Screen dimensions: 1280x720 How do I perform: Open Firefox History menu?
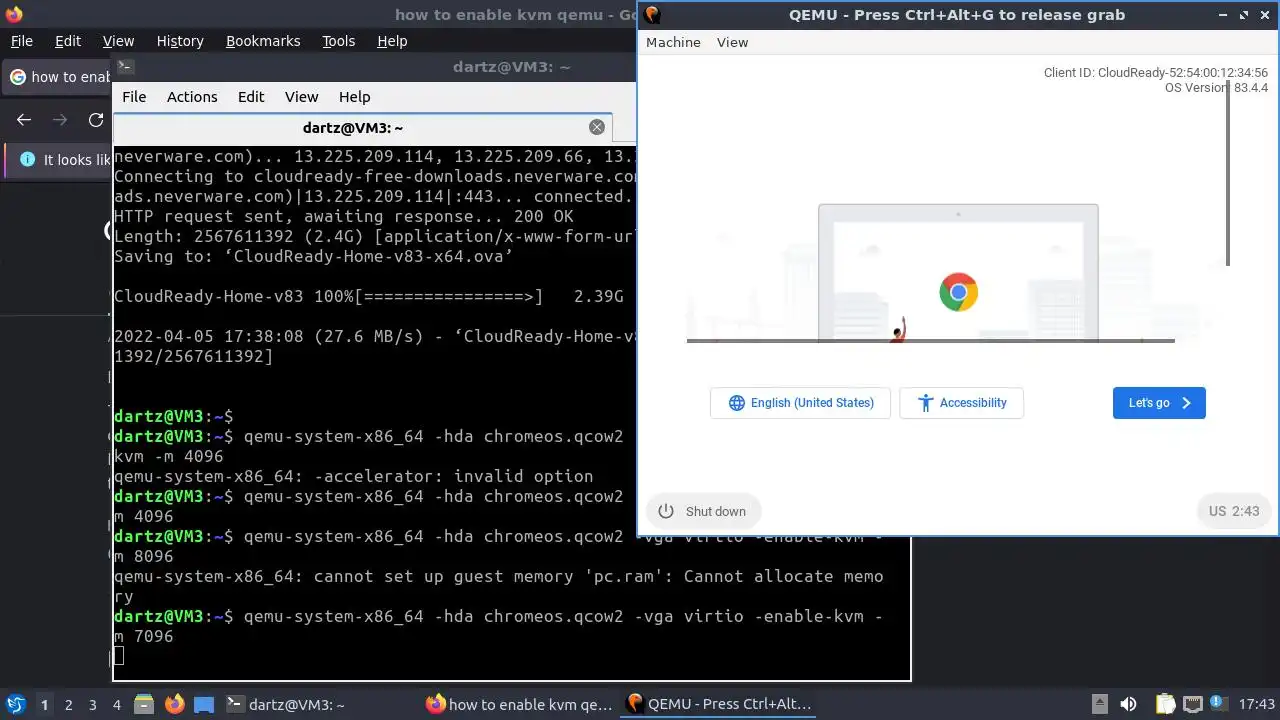pyautogui.click(x=180, y=41)
